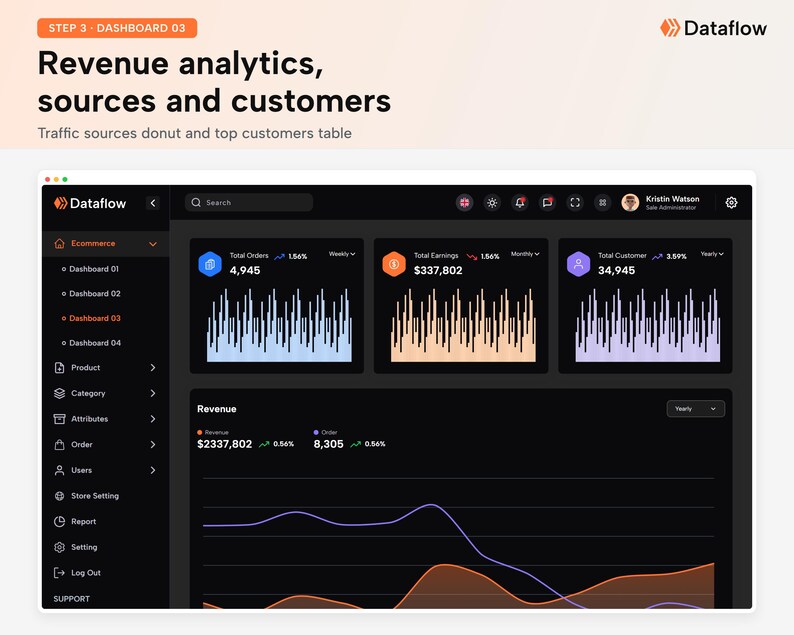Image resolution: width=794 pixels, height=635 pixels.
Task: Open the settings gear in top bar
Action: 731,203
